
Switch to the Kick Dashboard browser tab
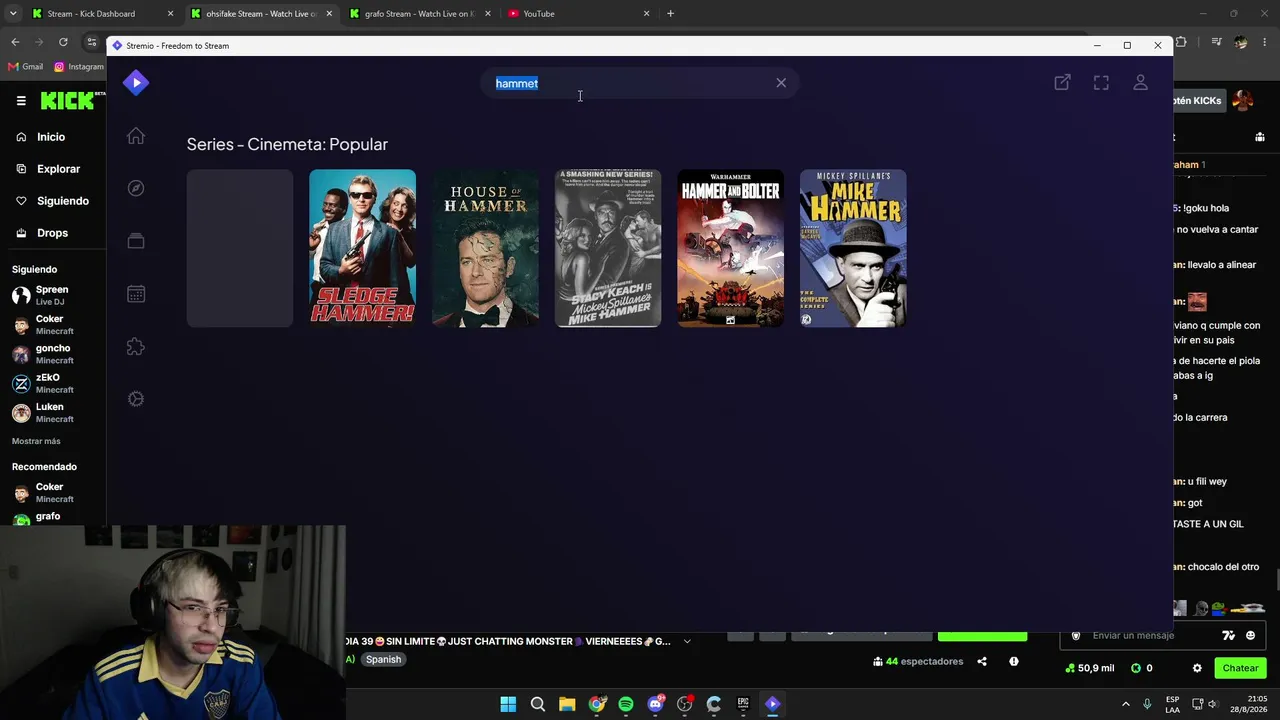pyautogui.click(x=101, y=14)
